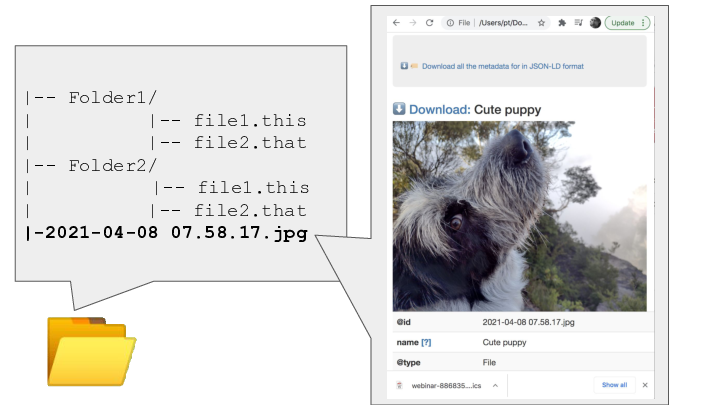Viewport: 720px width, 405px height.
Task: Open the three-dot menu beside Update
Action: click(643, 22)
